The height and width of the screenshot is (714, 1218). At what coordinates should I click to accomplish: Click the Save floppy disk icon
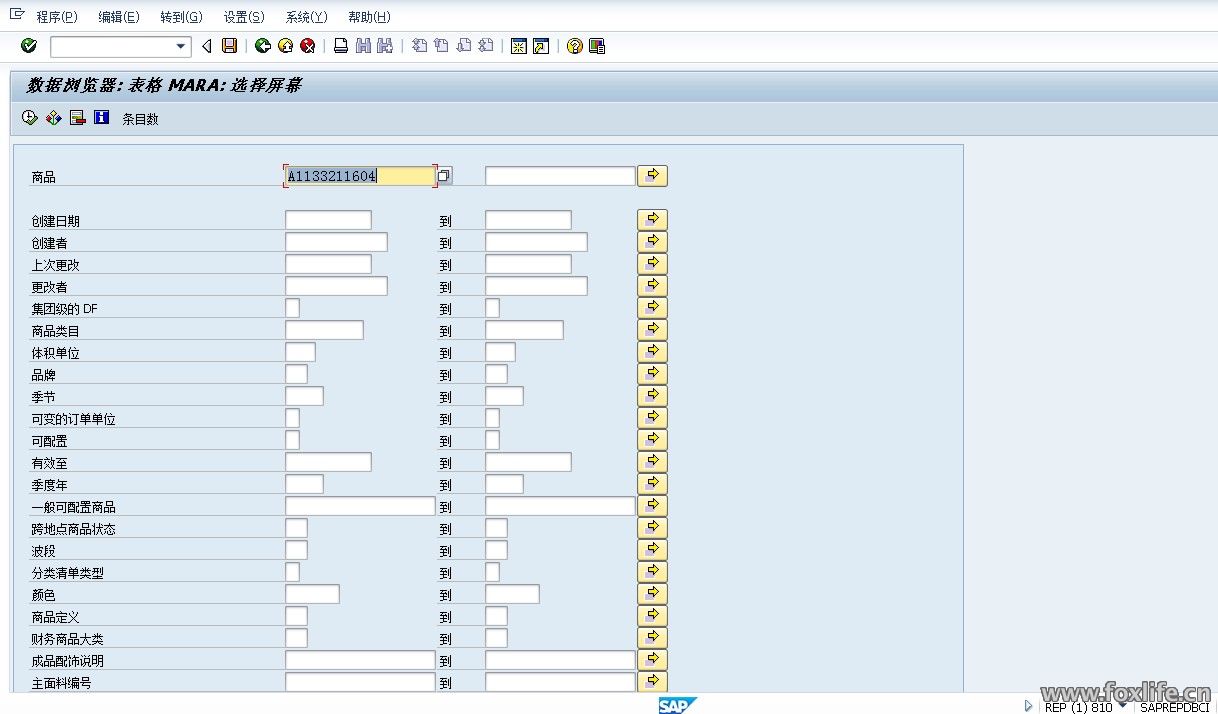[230, 46]
